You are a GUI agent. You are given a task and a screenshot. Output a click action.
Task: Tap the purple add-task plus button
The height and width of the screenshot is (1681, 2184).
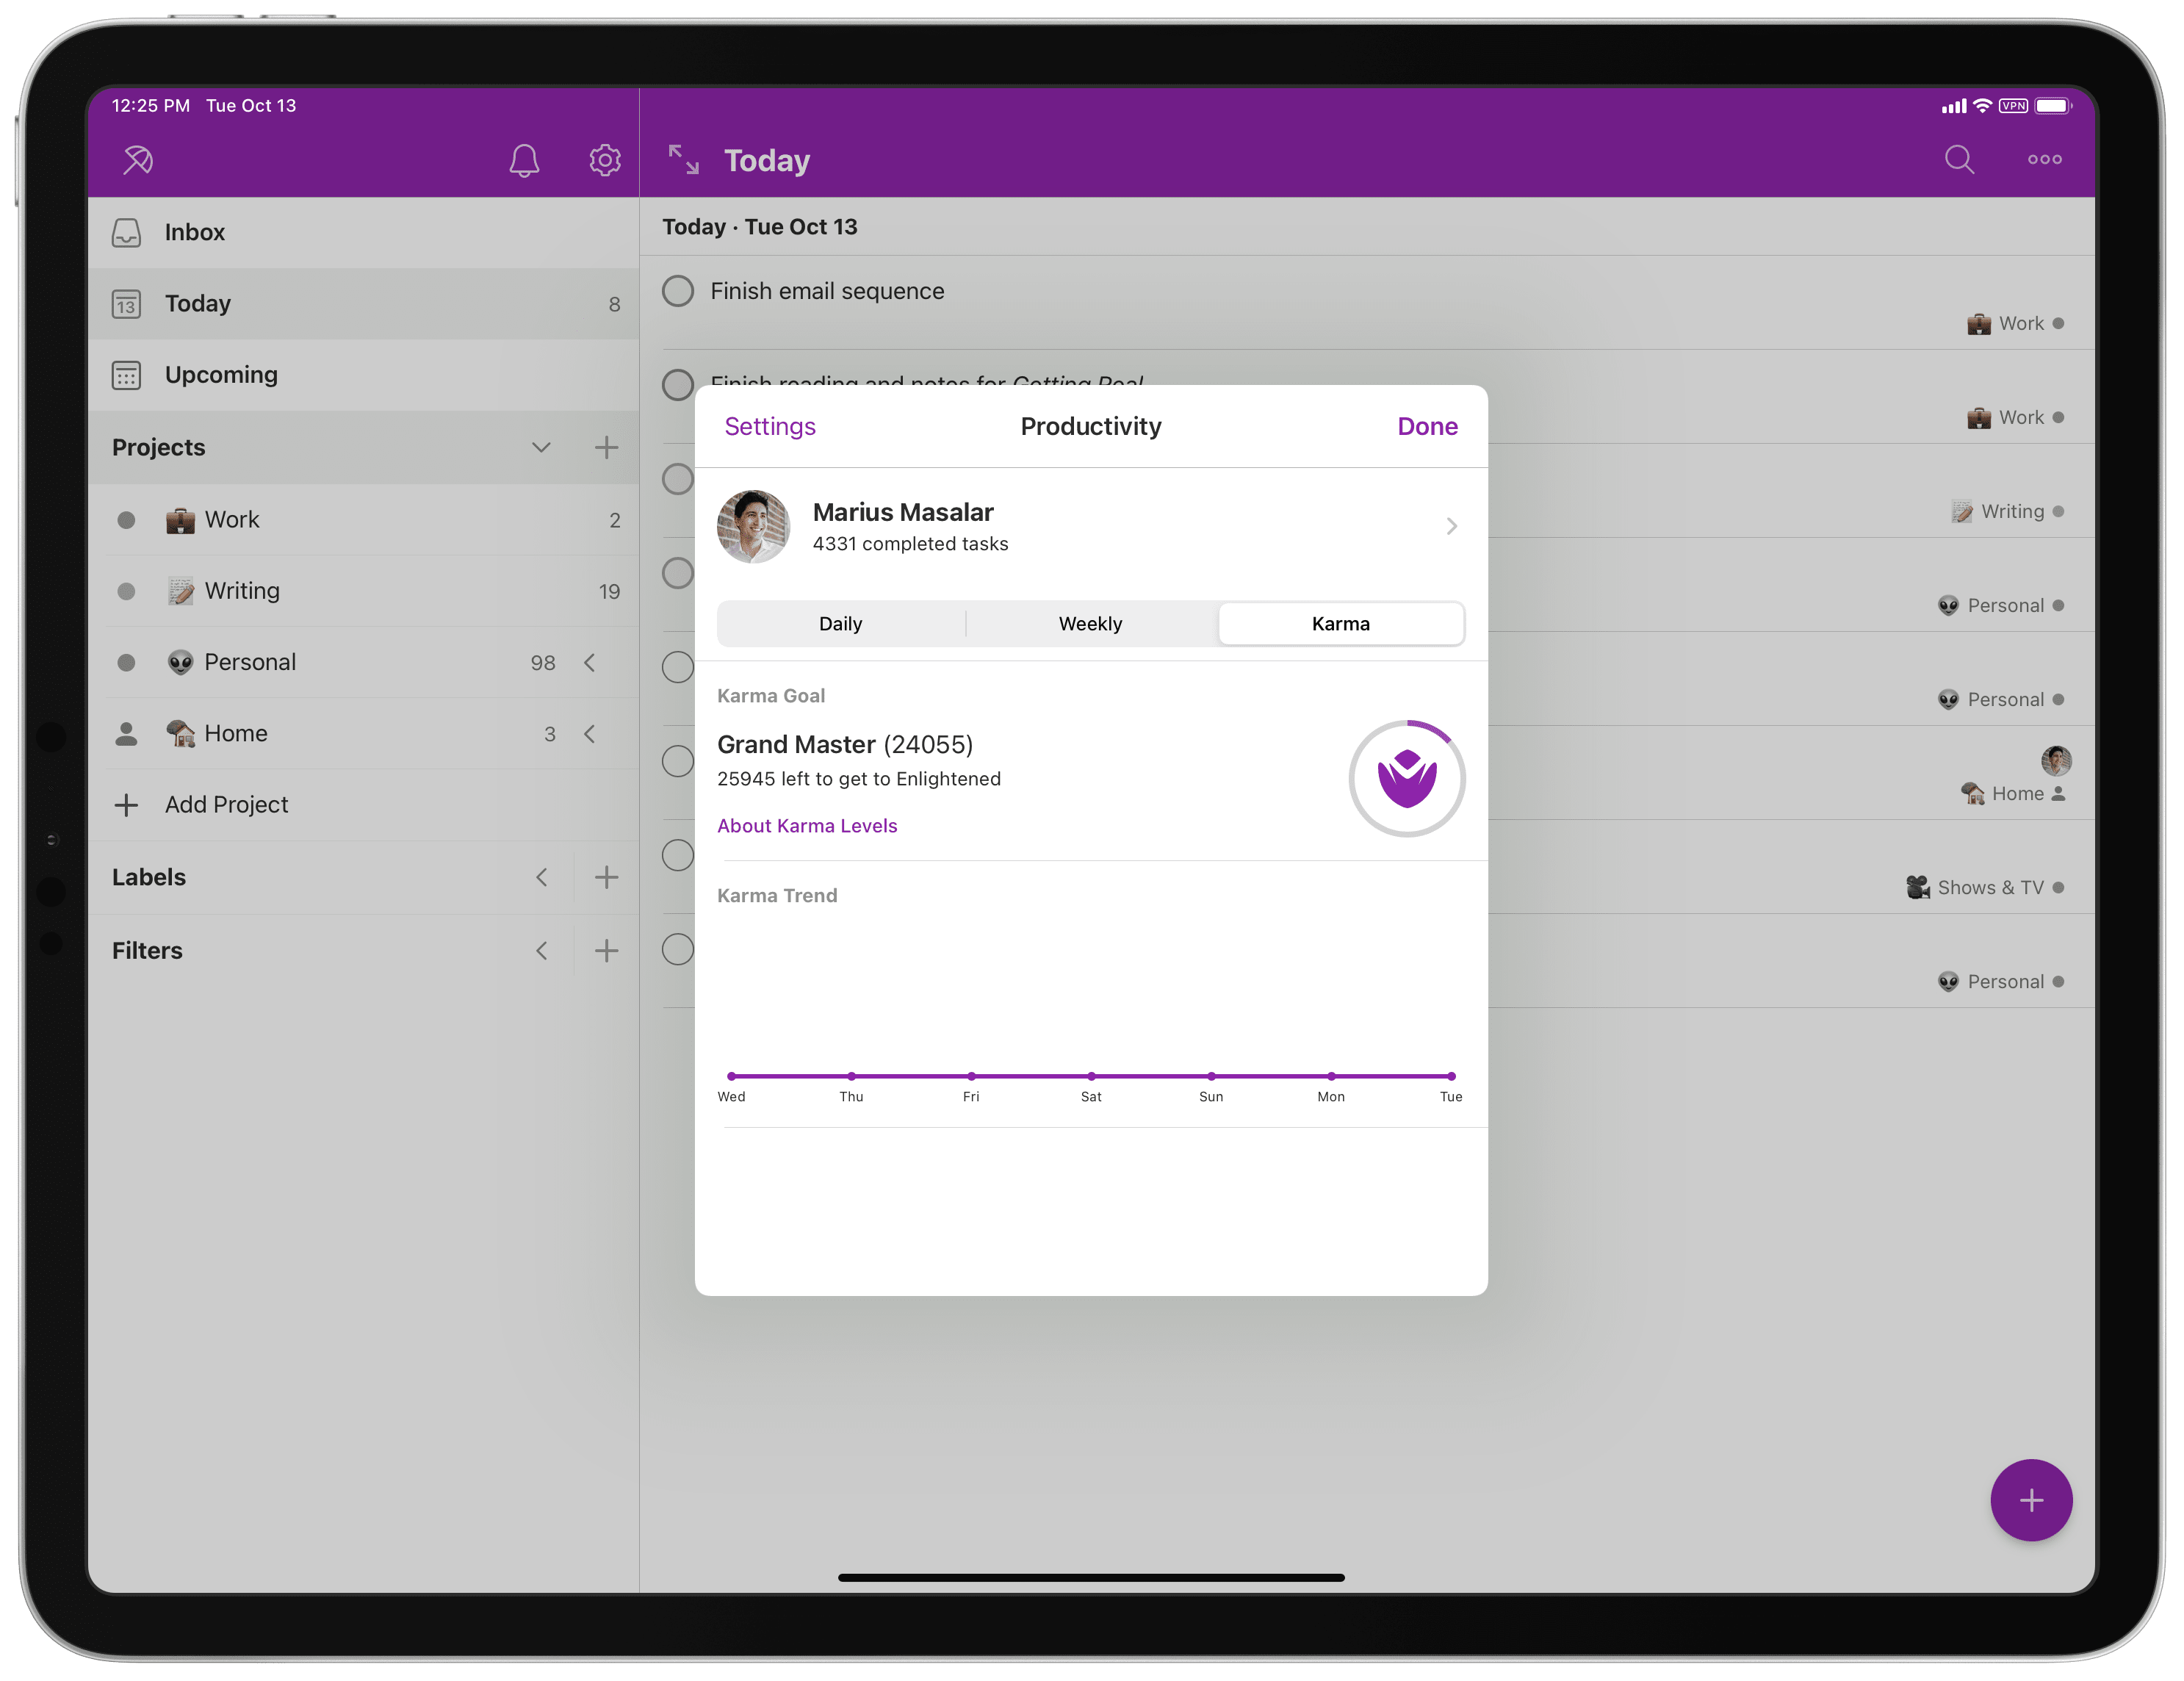(x=2031, y=1500)
